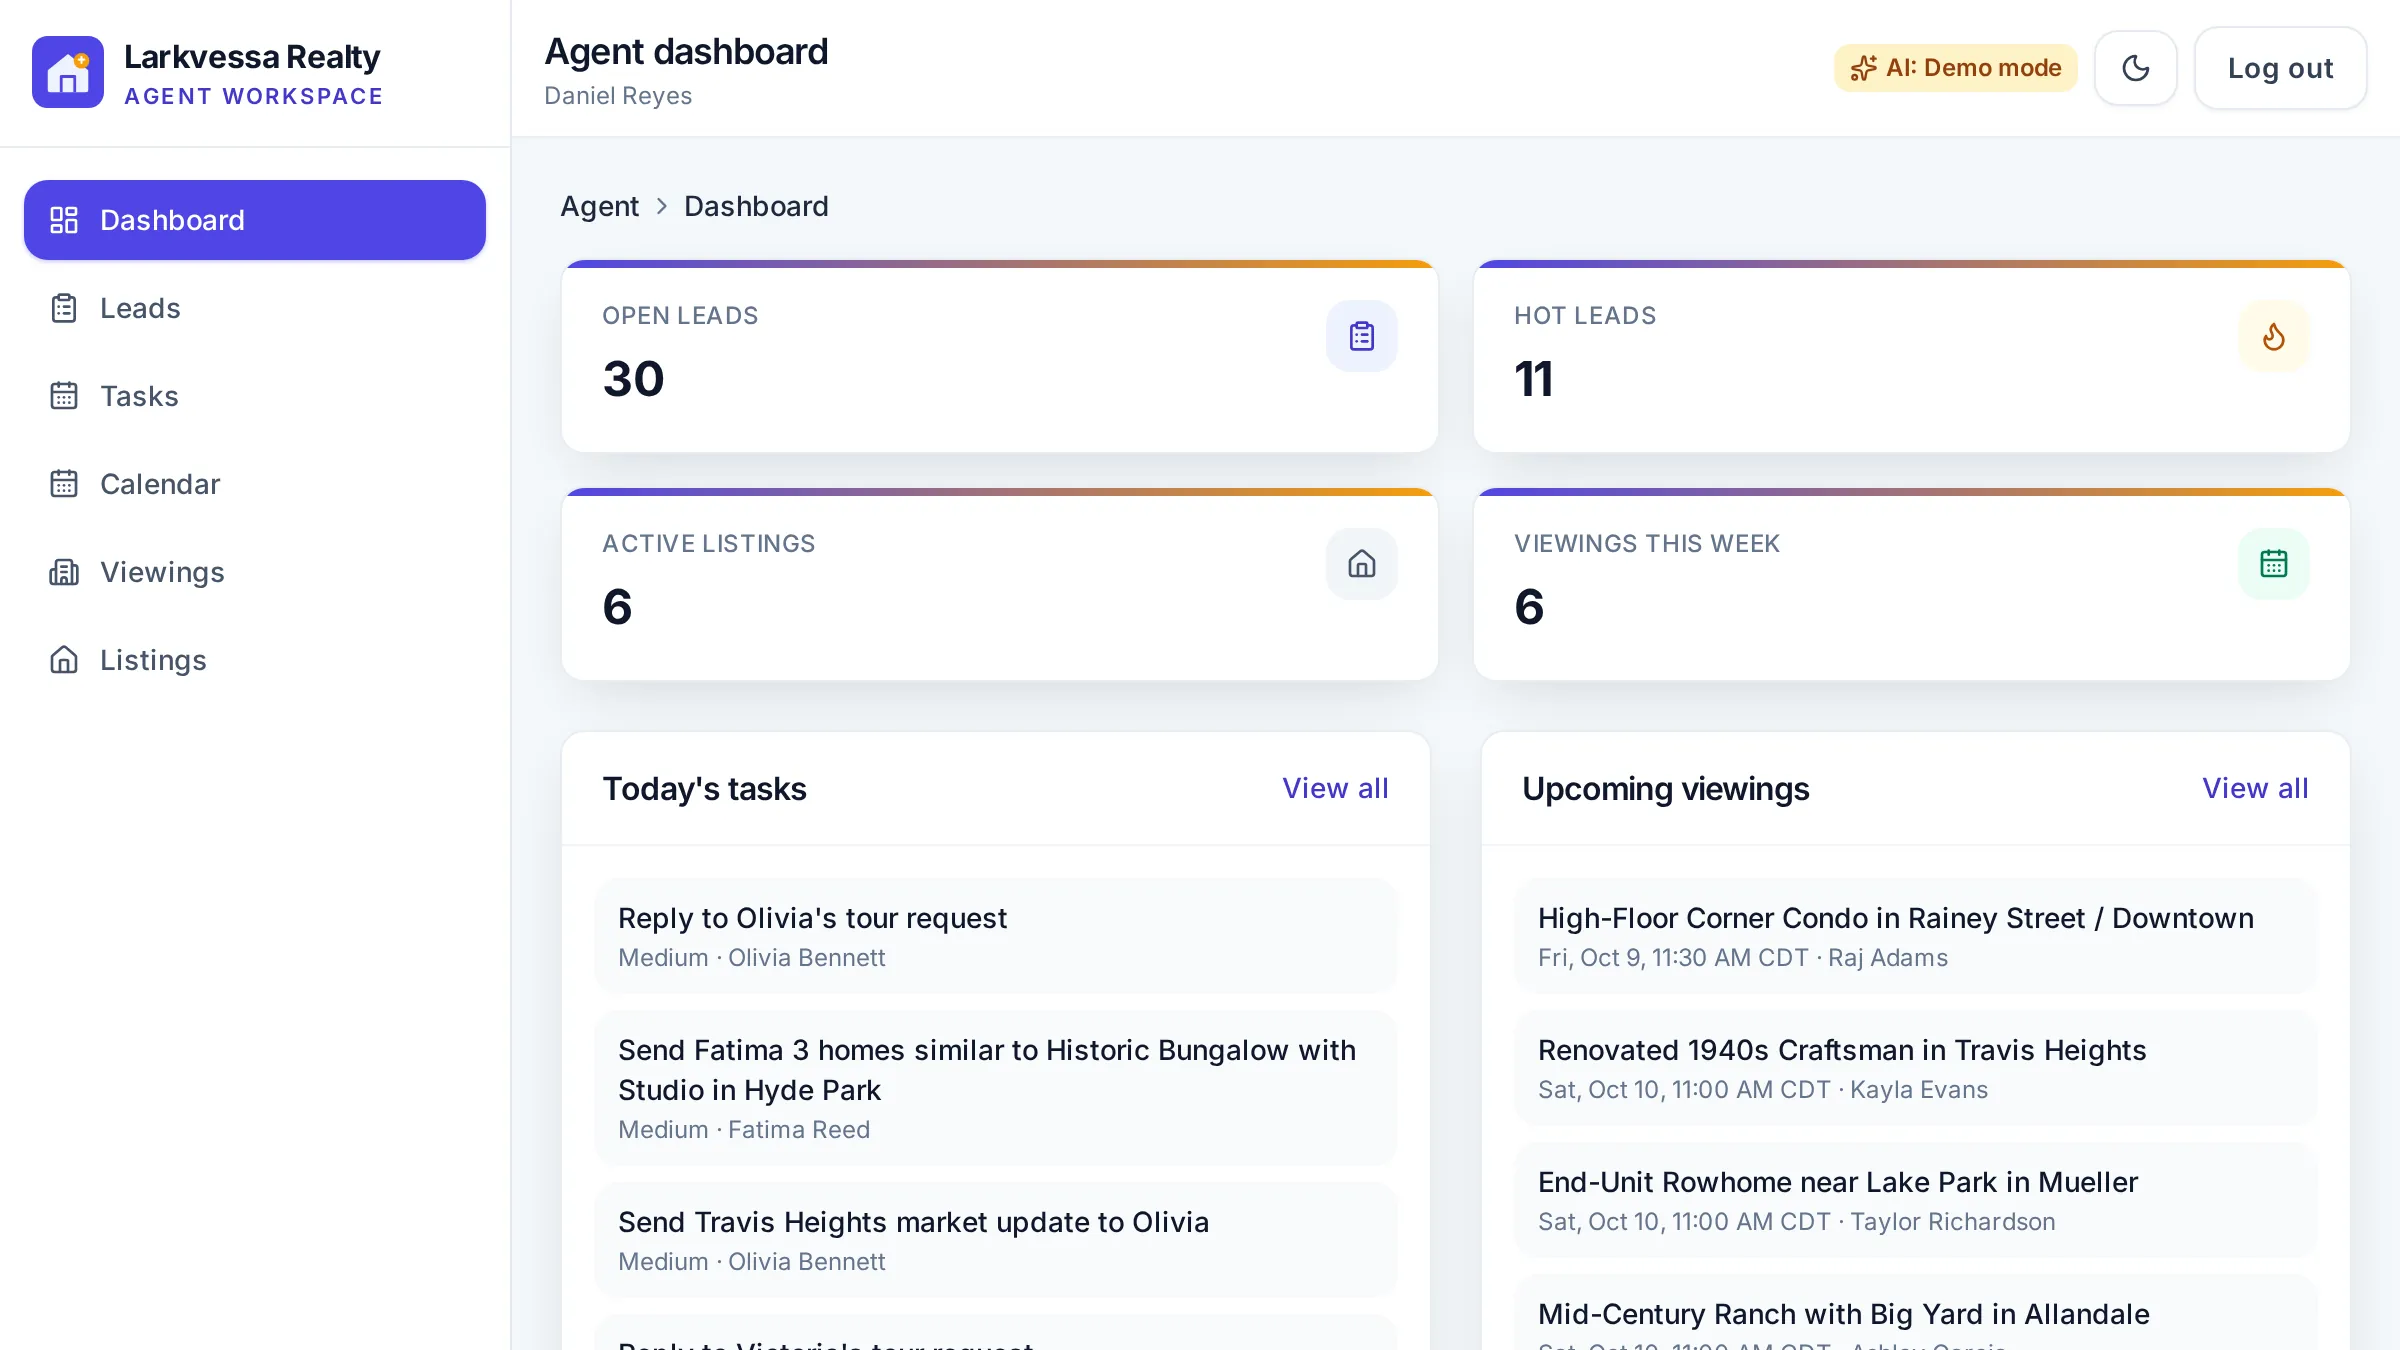Open the Mid-Century Ranch in Allandale viewing

(x=1916, y=1314)
